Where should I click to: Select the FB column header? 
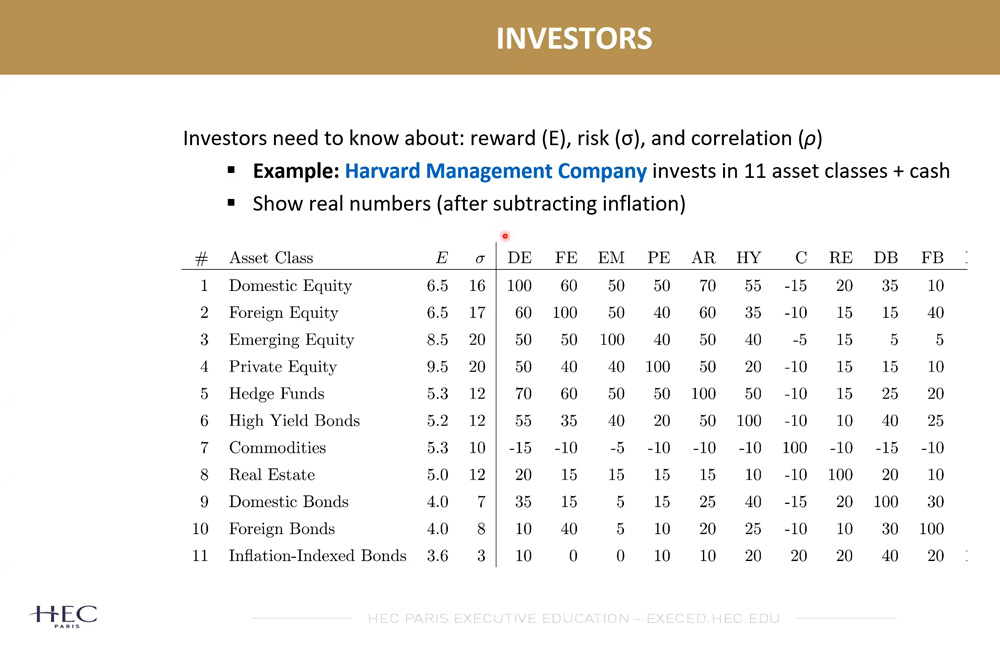(x=932, y=258)
